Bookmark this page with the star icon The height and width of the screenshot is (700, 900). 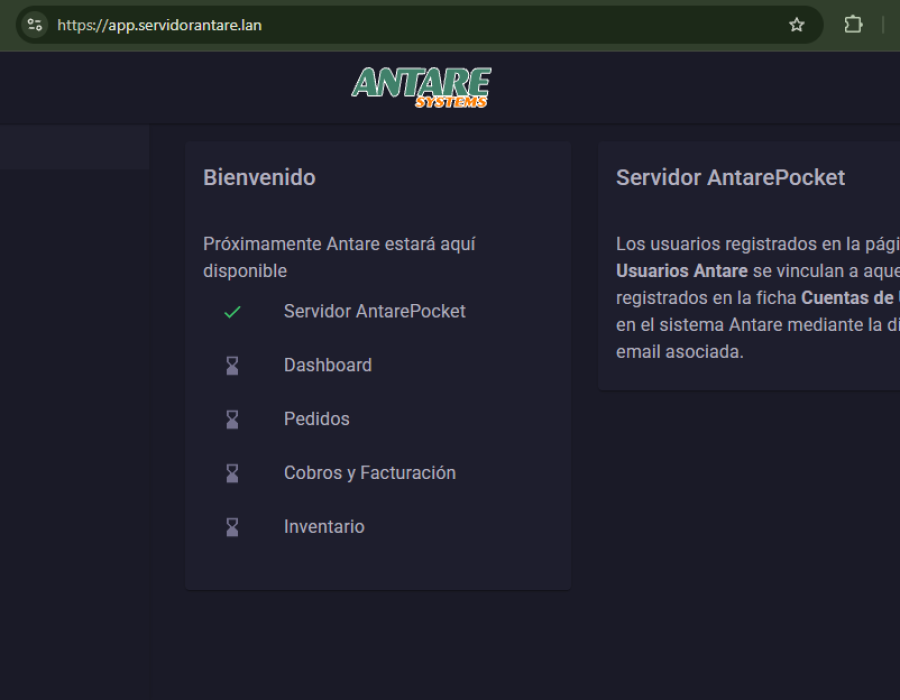(x=796, y=25)
